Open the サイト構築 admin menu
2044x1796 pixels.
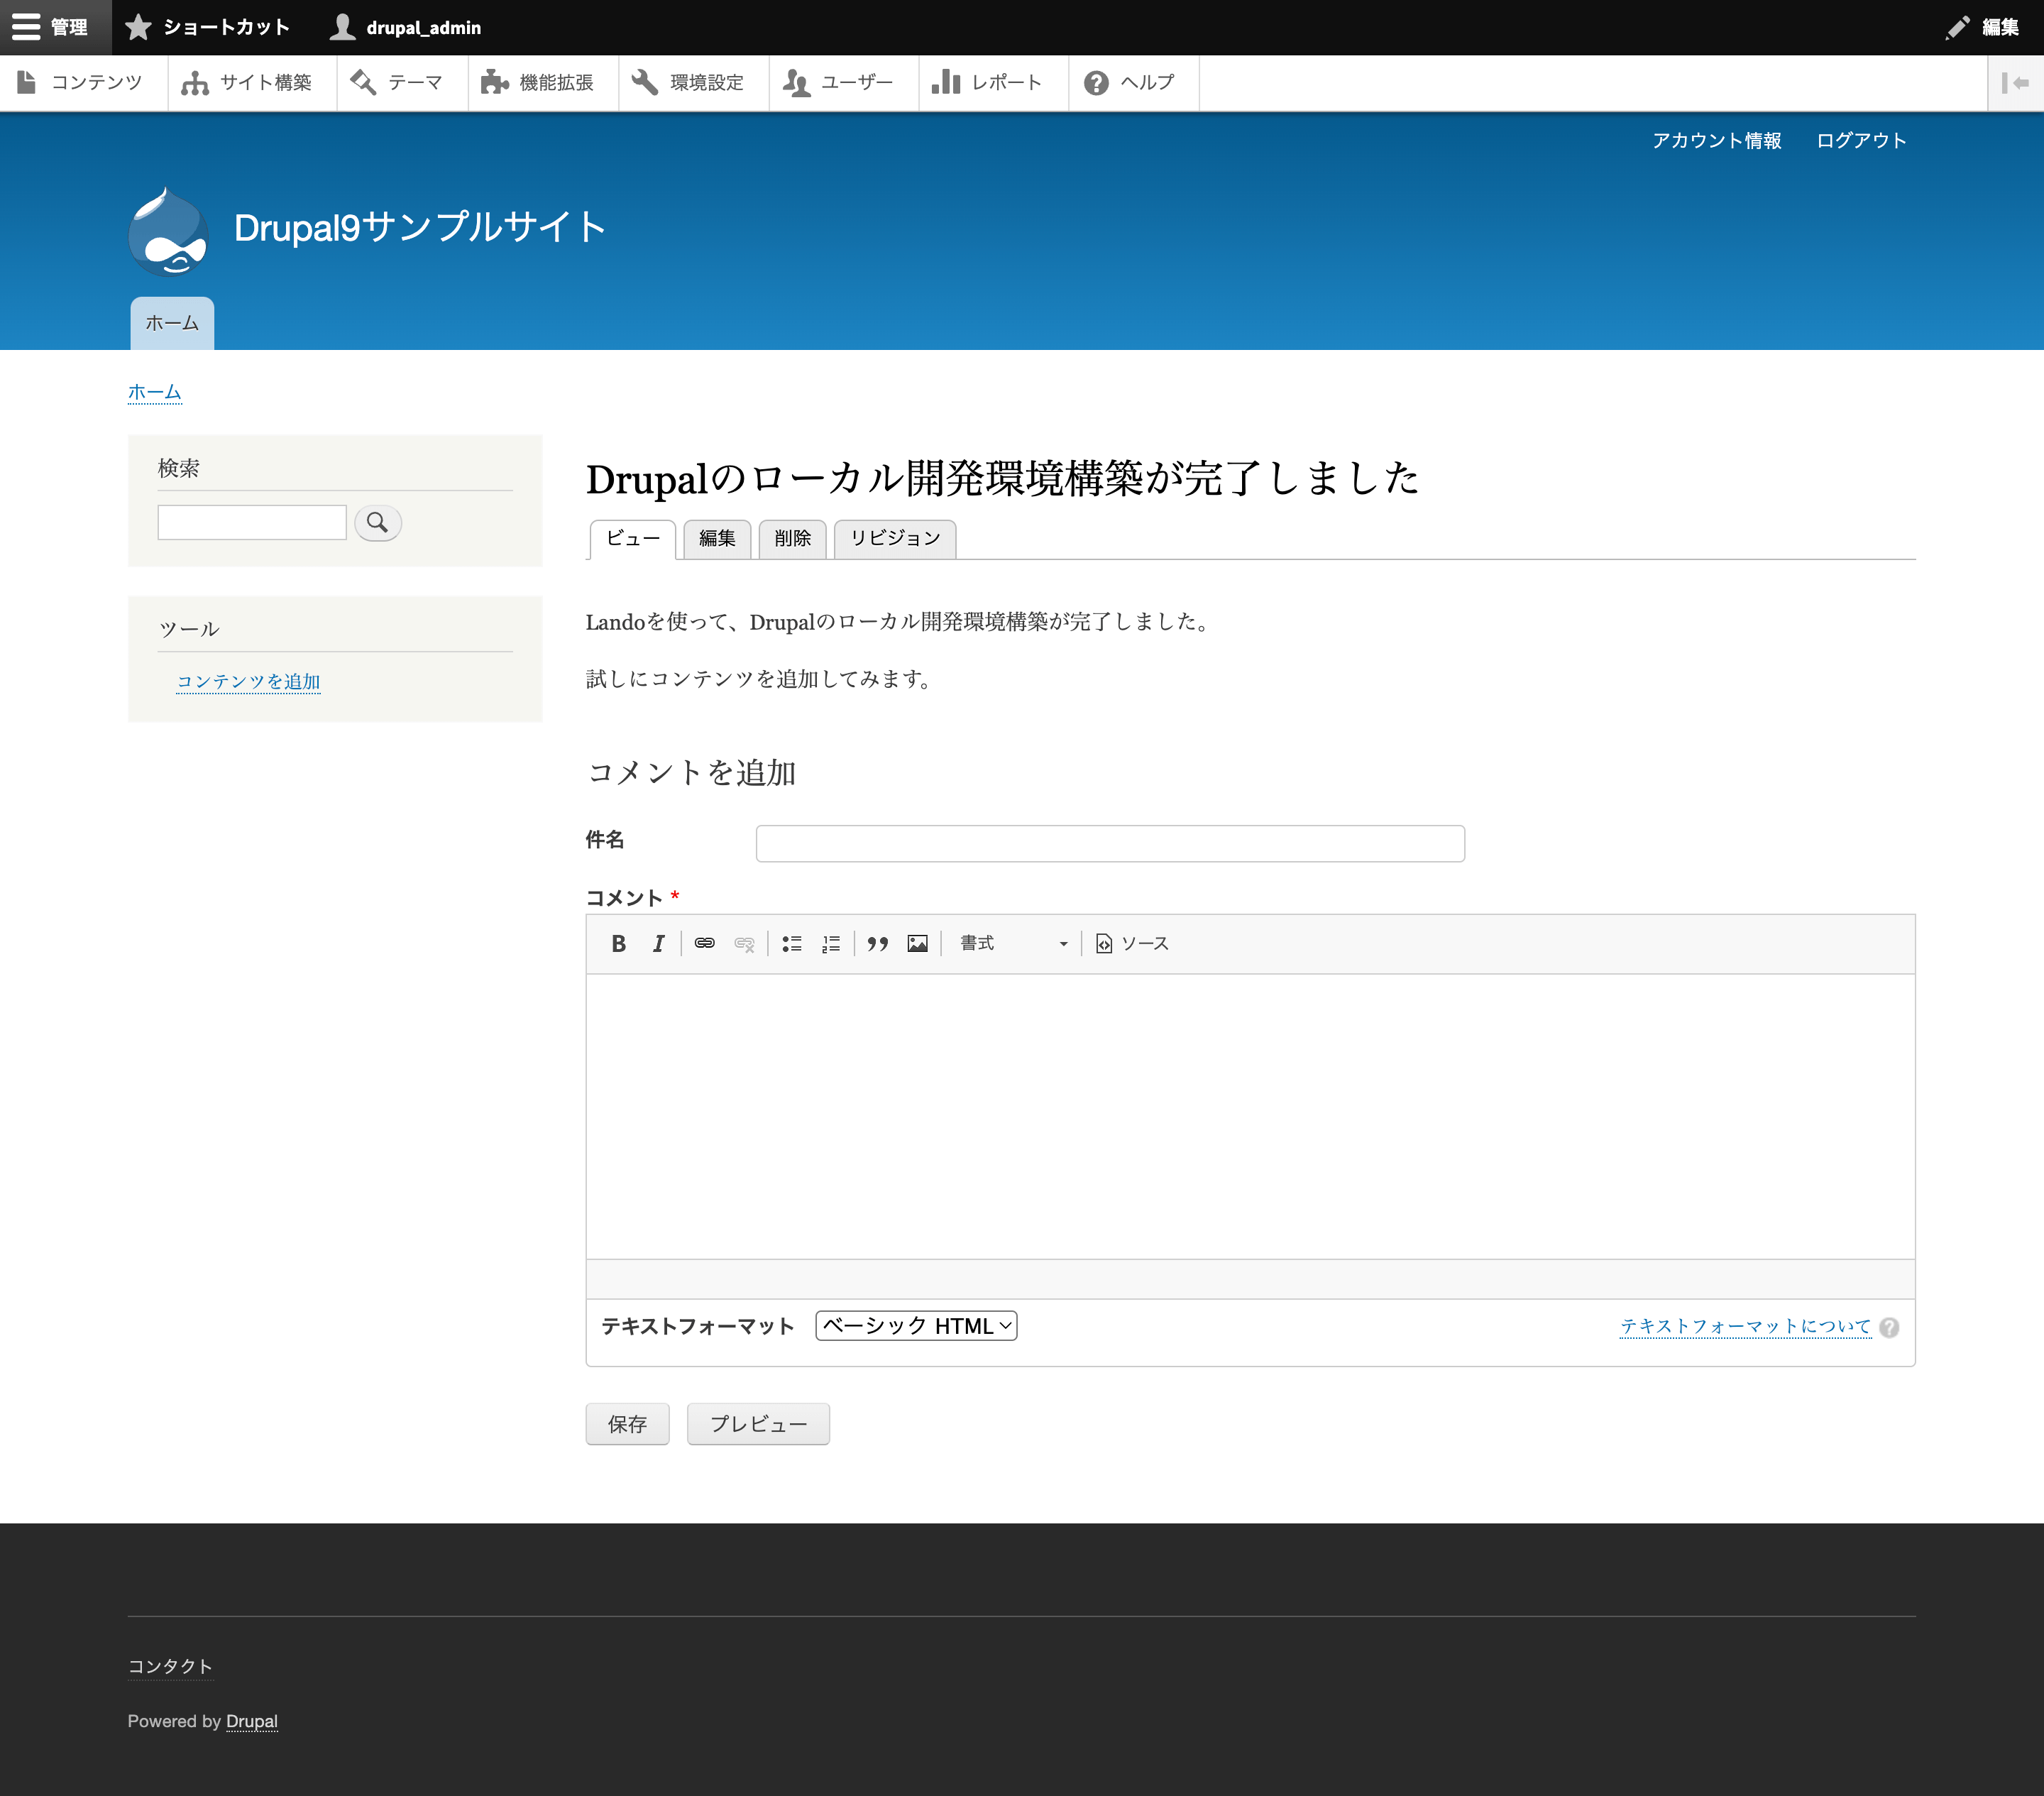pos(251,83)
